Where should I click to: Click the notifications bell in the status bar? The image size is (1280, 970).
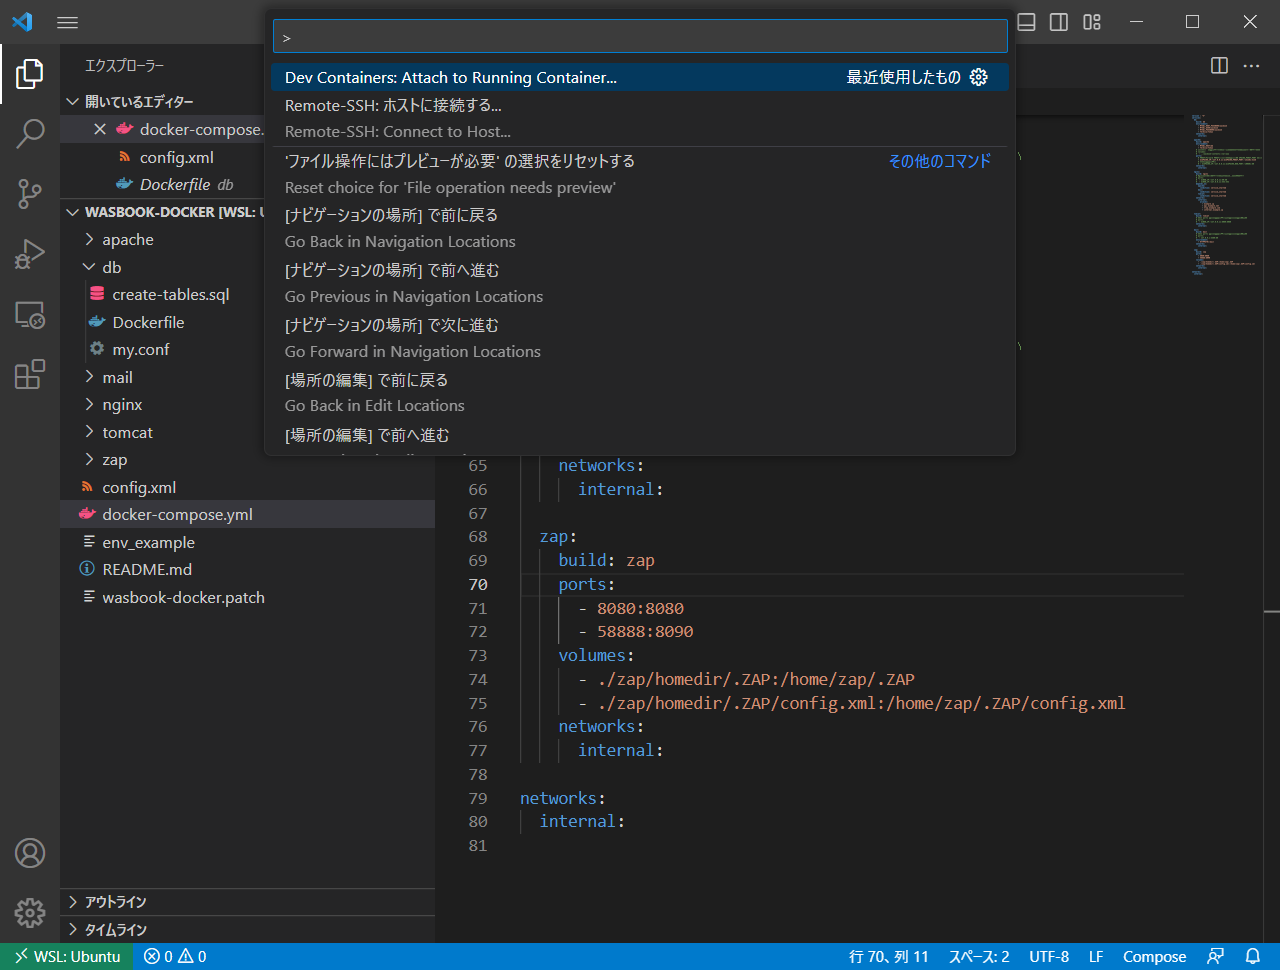coord(1253,956)
